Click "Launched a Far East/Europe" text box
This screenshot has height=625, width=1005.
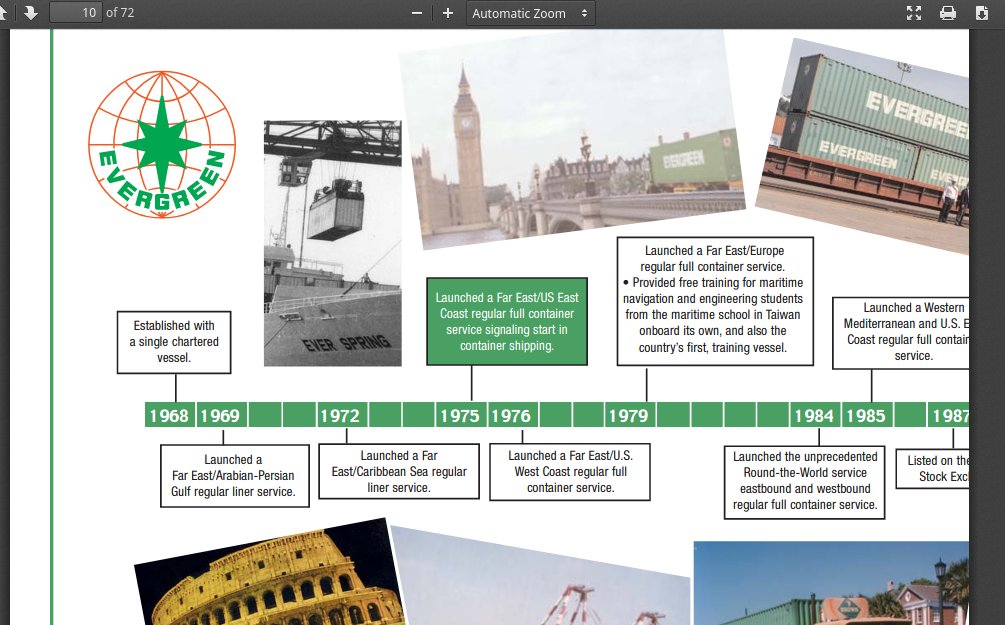pos(715,301)
